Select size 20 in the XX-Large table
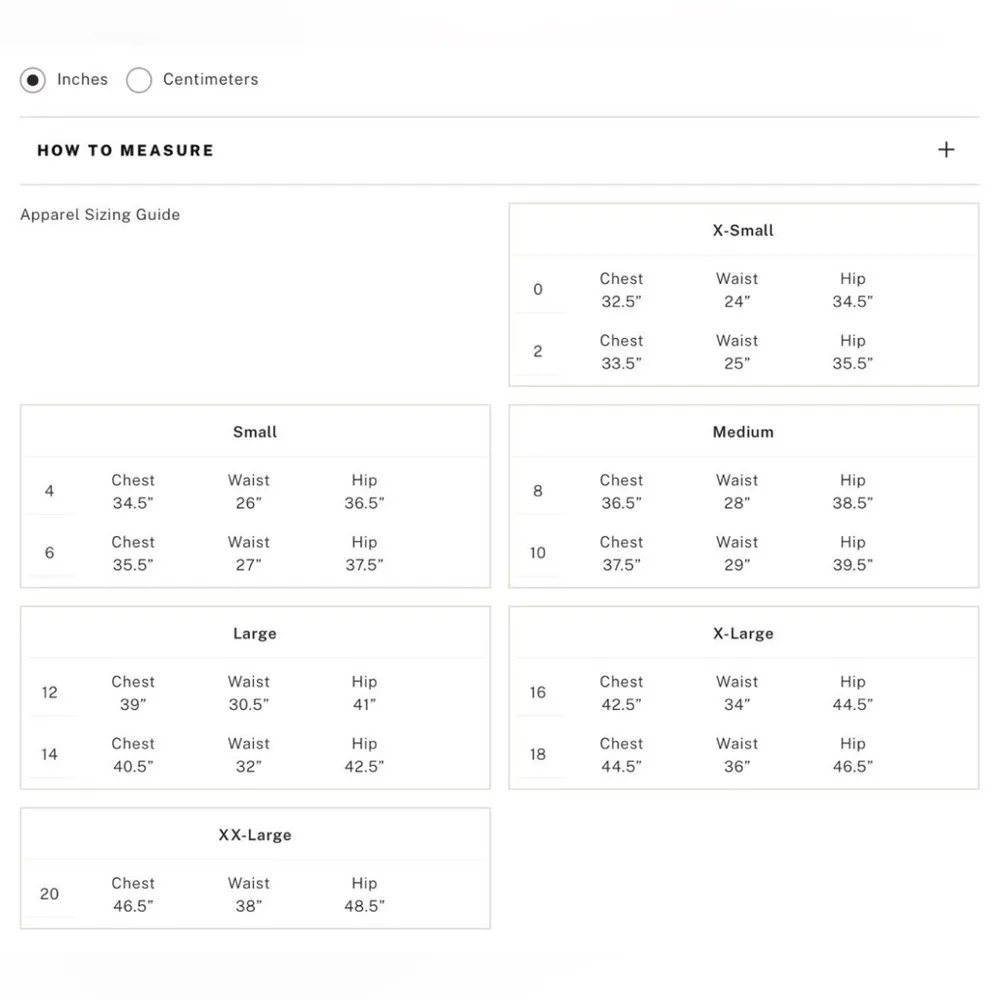The width and height of the screenshot is (1000, 1000). click(50, 894)
